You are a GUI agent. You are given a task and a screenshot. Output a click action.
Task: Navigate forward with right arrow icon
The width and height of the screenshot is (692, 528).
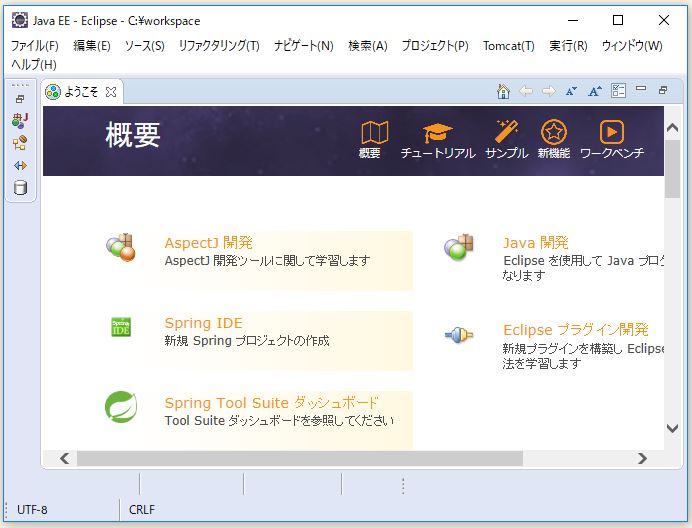click(549, 91)
